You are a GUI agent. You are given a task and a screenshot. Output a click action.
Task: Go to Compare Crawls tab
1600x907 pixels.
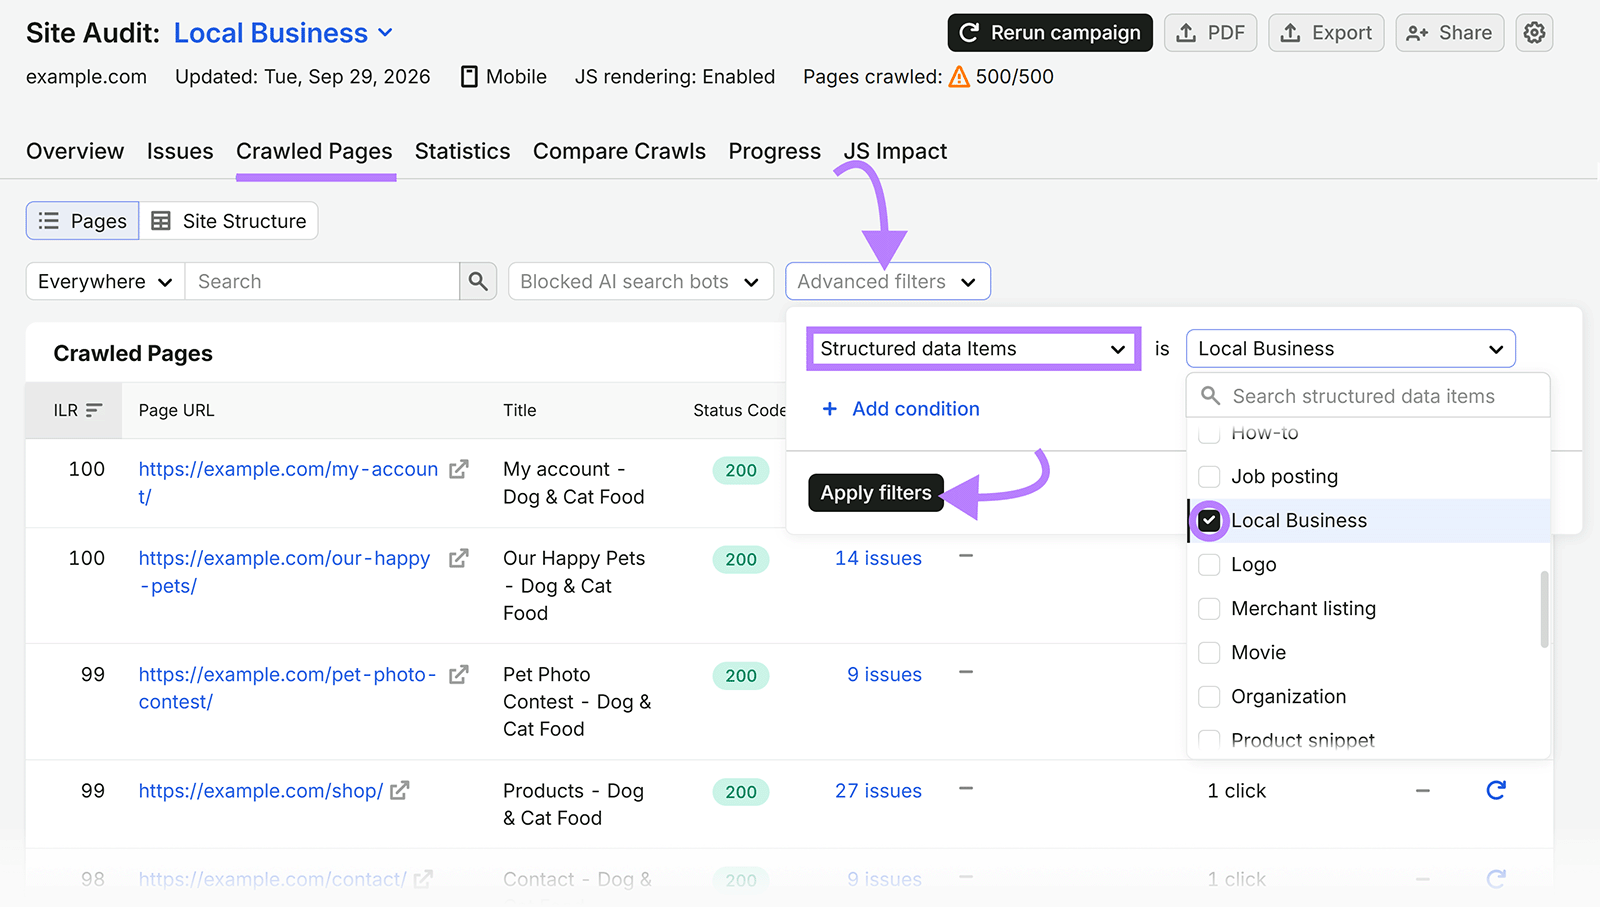pyautogui.click(x=619, y=151)
